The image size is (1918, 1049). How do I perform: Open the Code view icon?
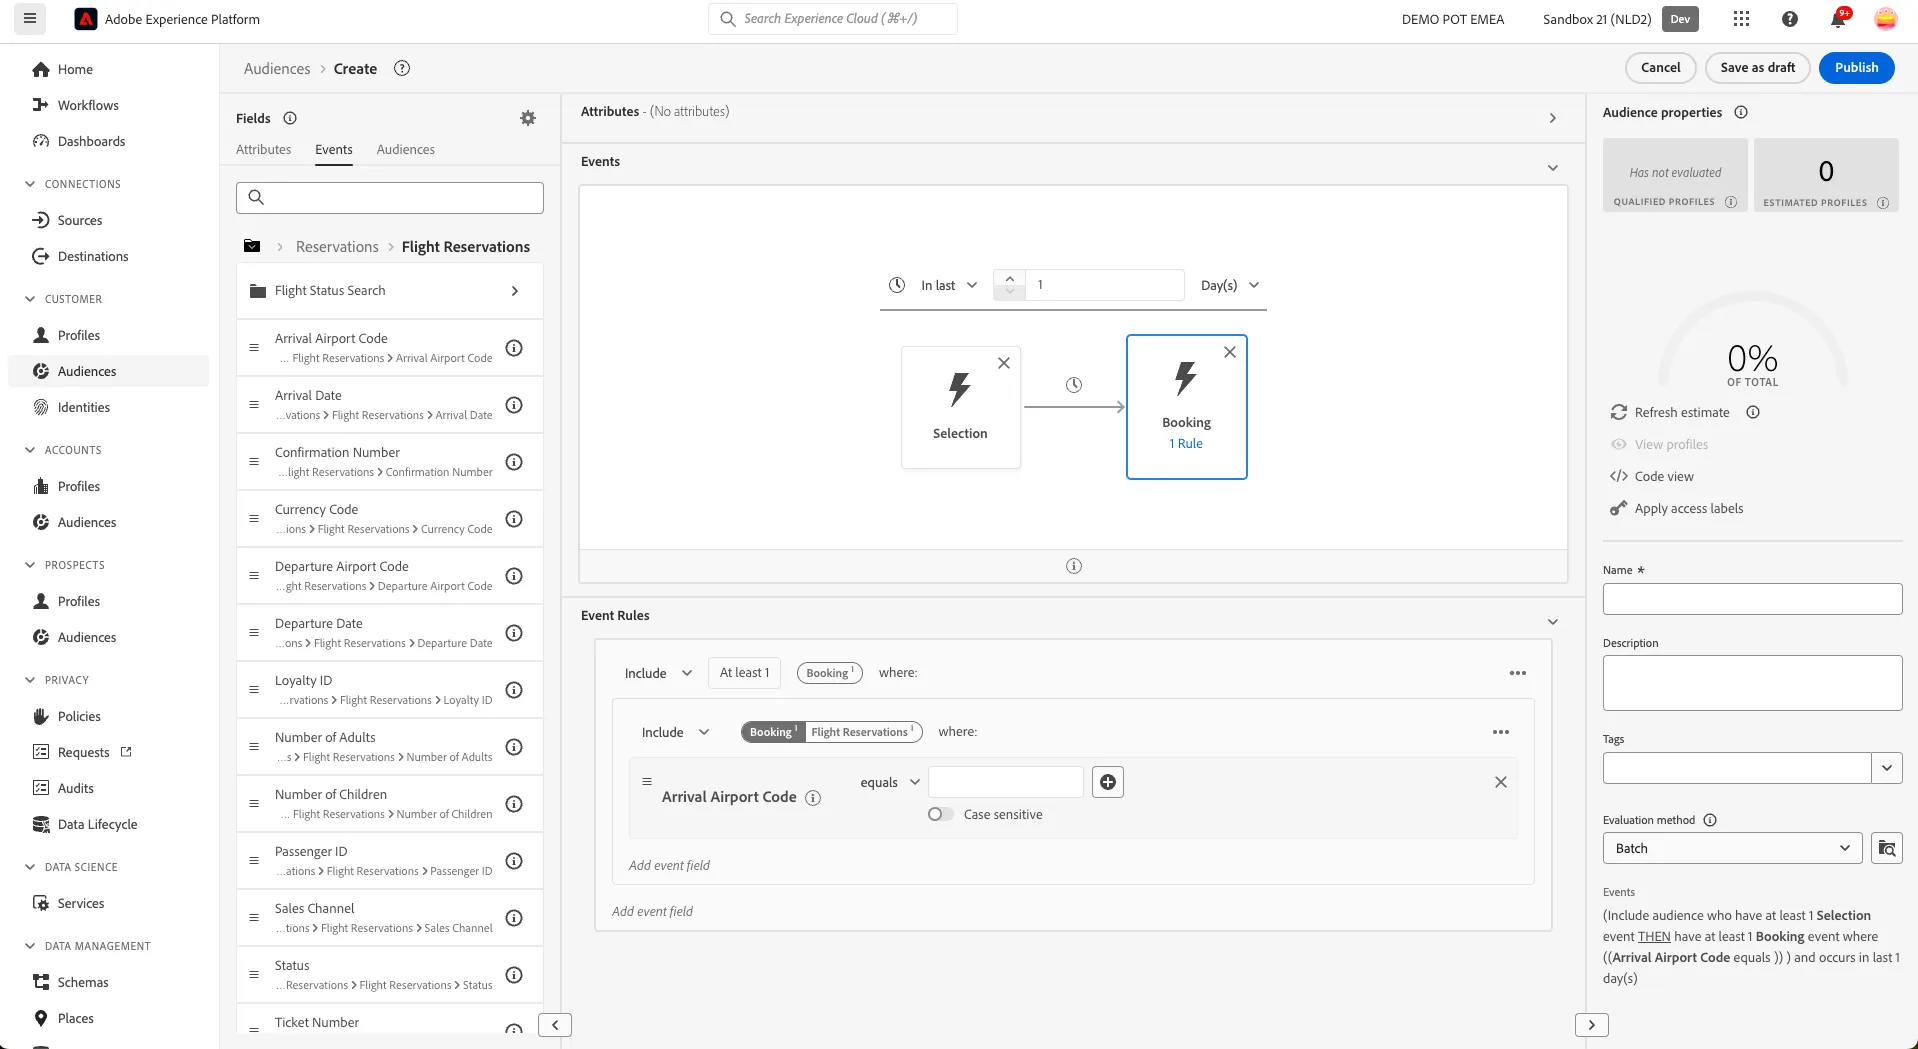pyautogui.click(x=1618, y=476)
